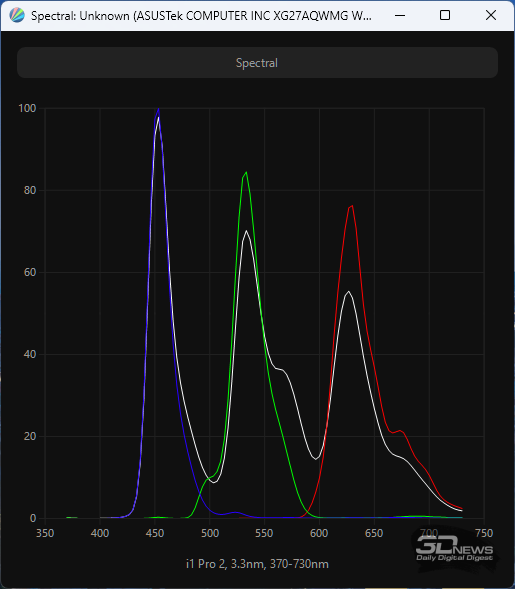Click the white curve dip near 600nm
Image resolution: width=515 pixels, height=589 pixels.
click(x=316, y=459)
